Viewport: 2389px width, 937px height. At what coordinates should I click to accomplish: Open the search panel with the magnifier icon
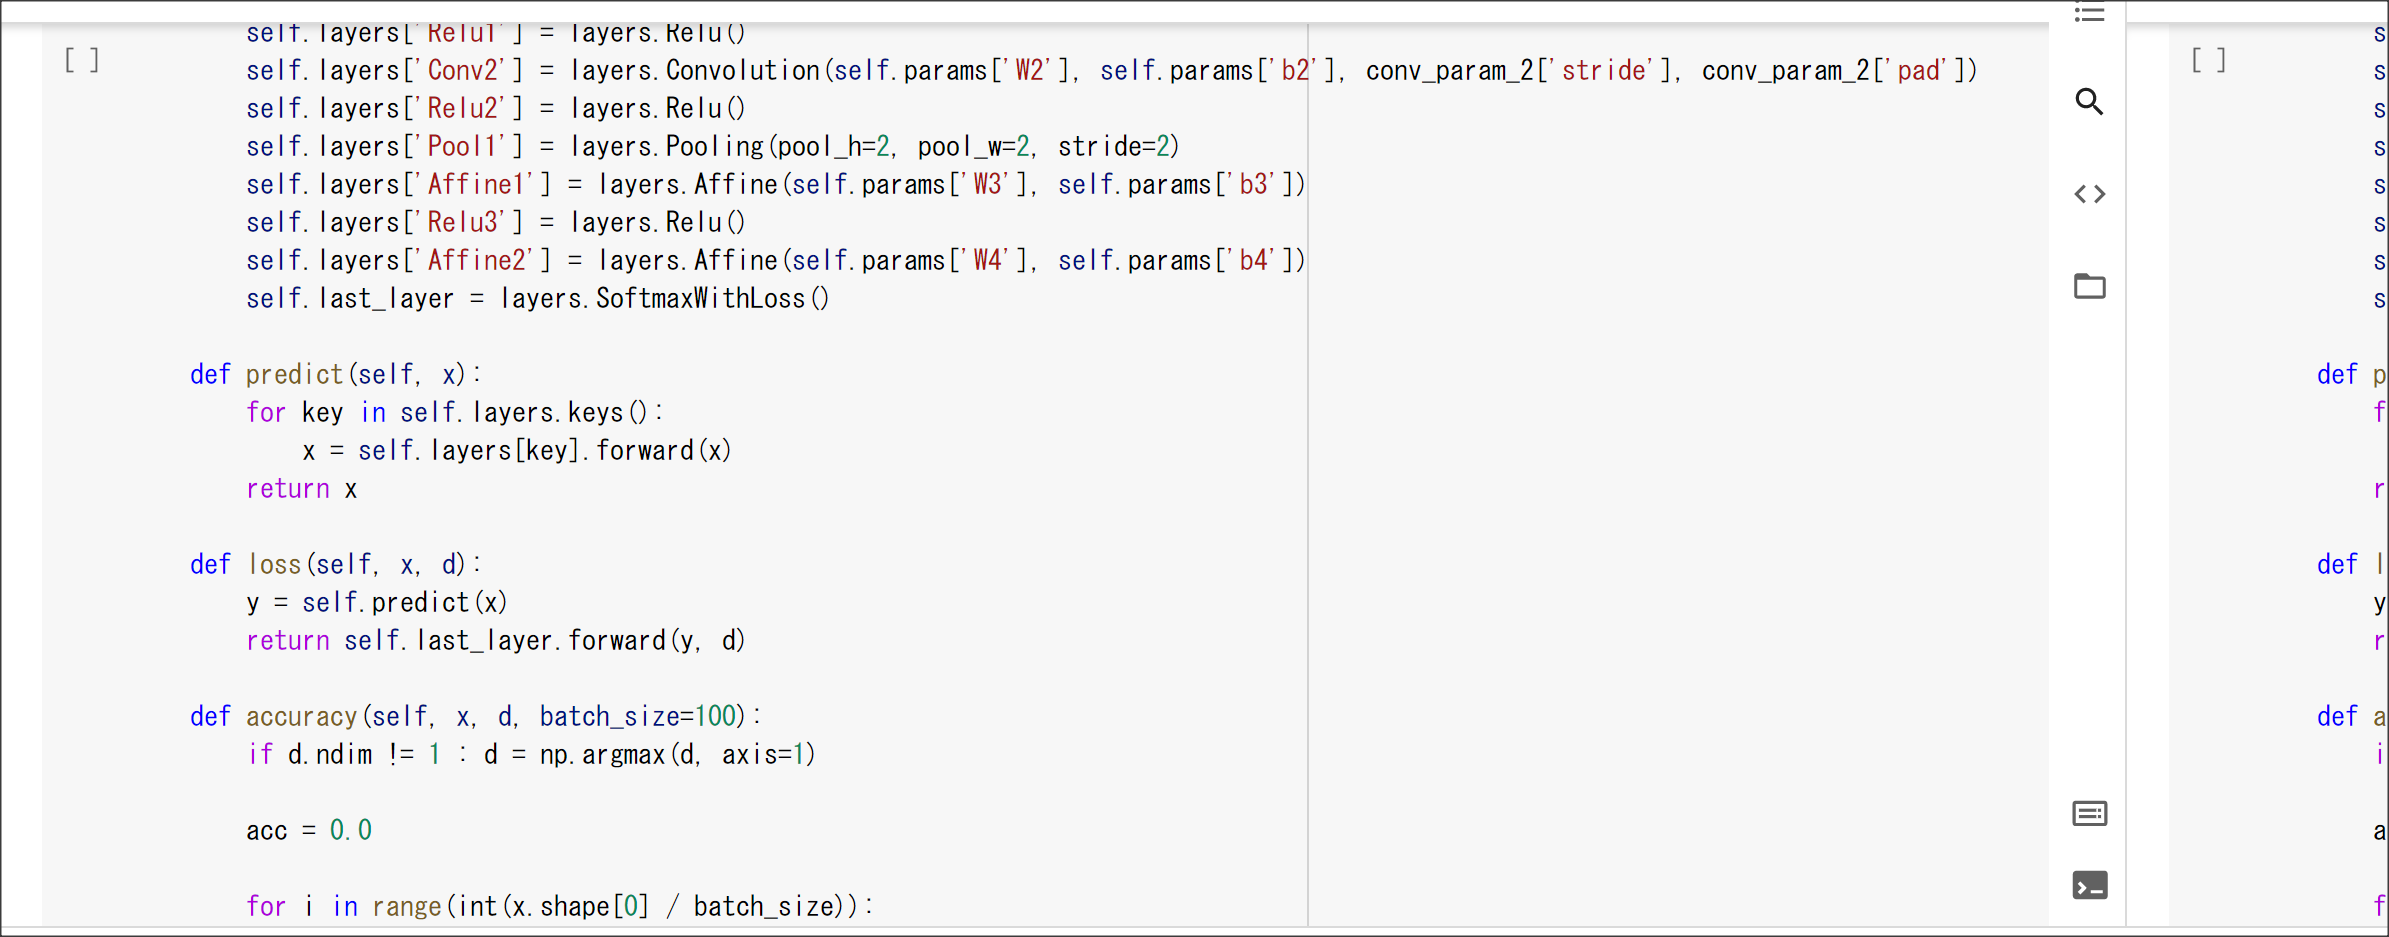click(x=2089, y=102)
